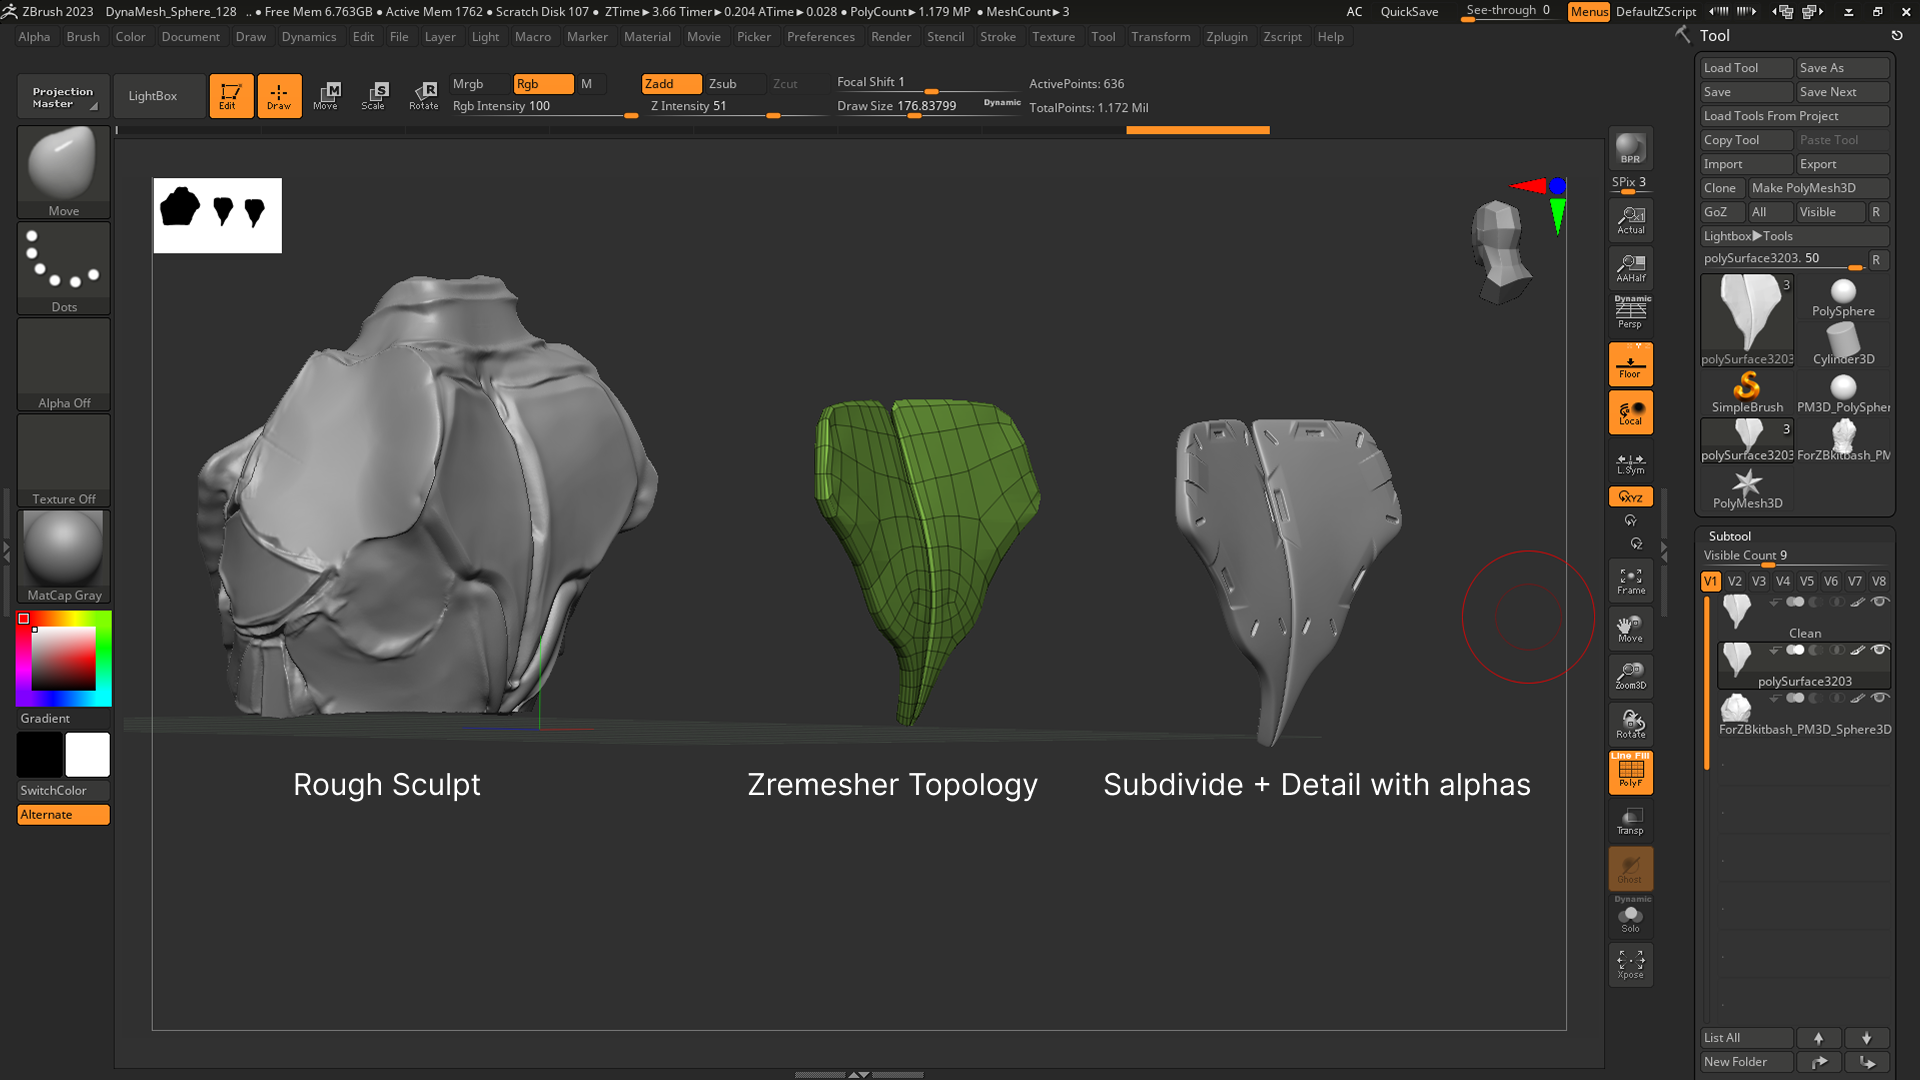This screenshot has width=1920, height=1080.
Task: Select the Scale transform tool
Action: 373,95
